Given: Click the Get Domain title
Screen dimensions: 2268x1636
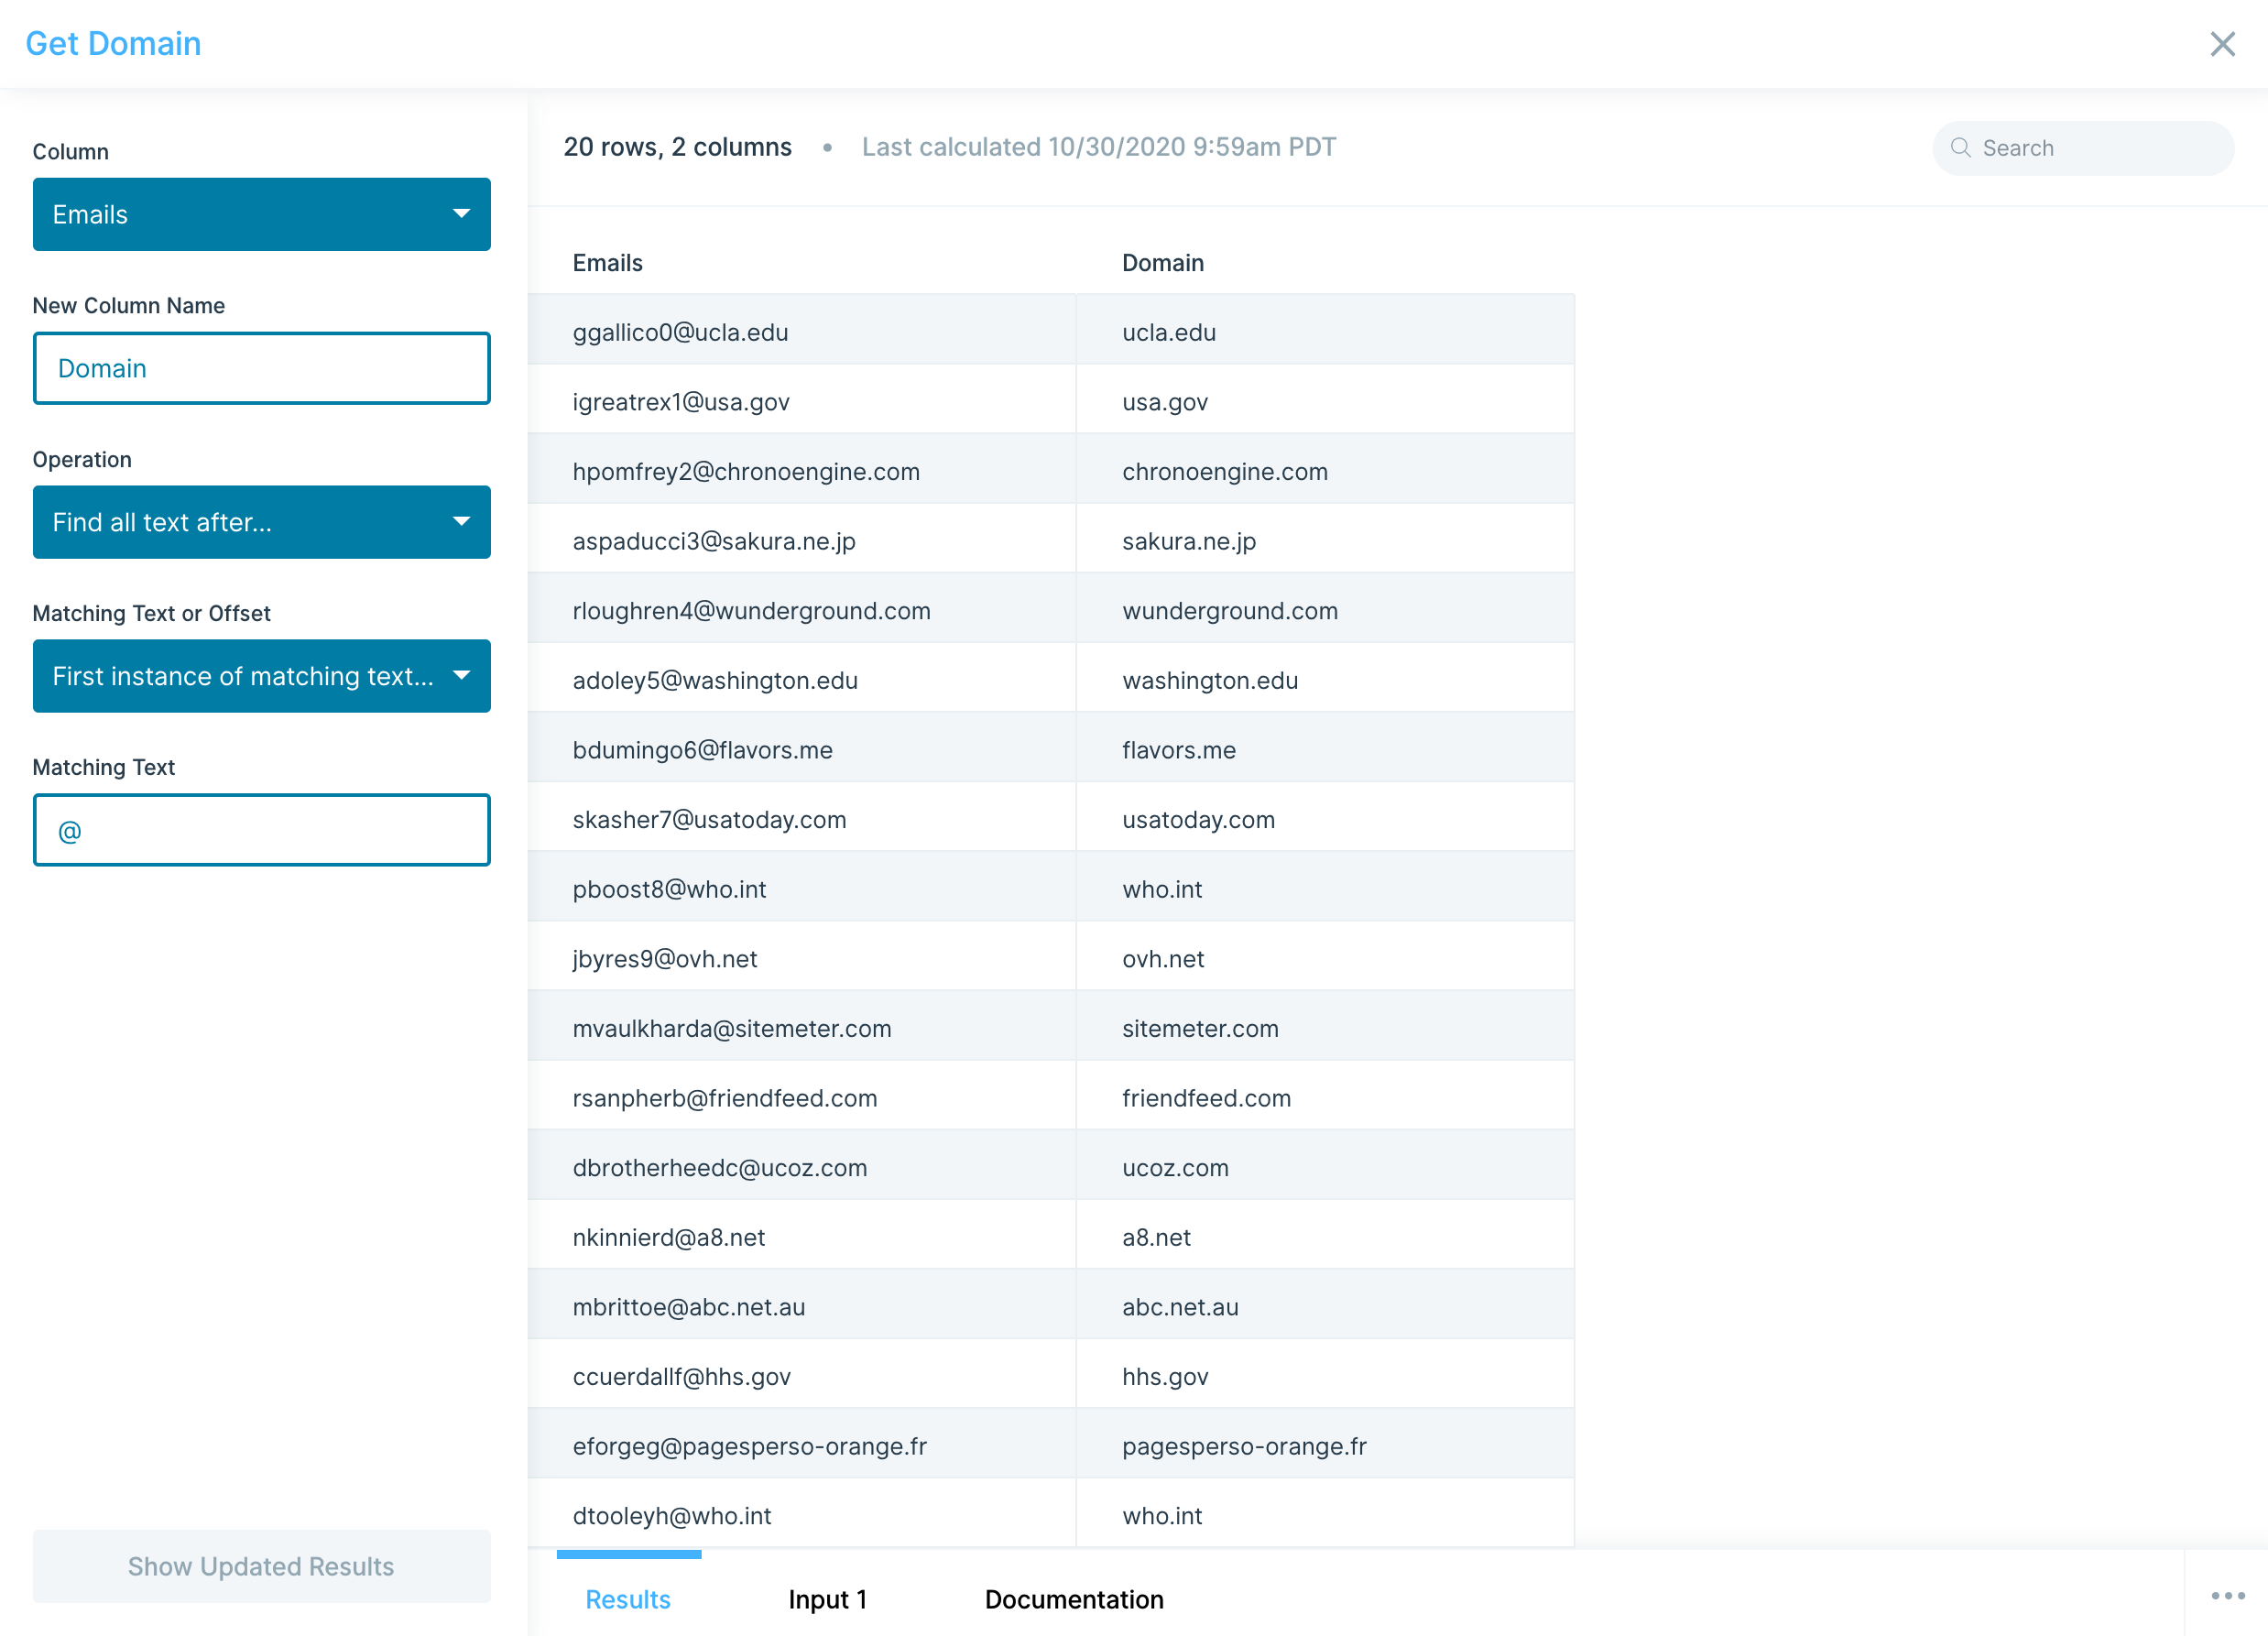Looking at the screenshot, I should tap(113, 43).
